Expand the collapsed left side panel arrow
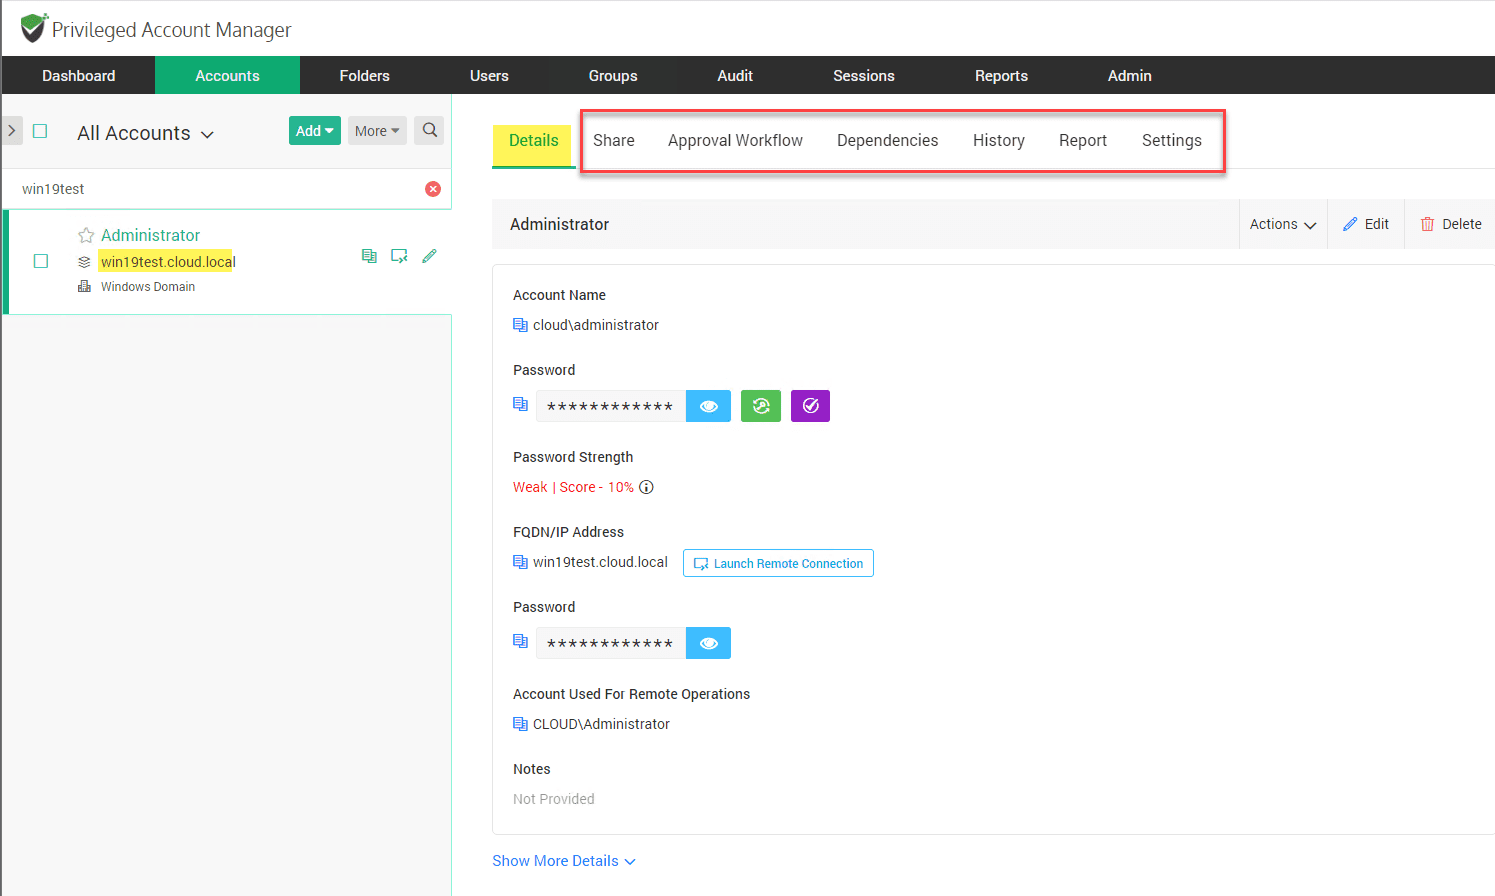Viewport: 1495px width, 896px height. click(12, 131)
